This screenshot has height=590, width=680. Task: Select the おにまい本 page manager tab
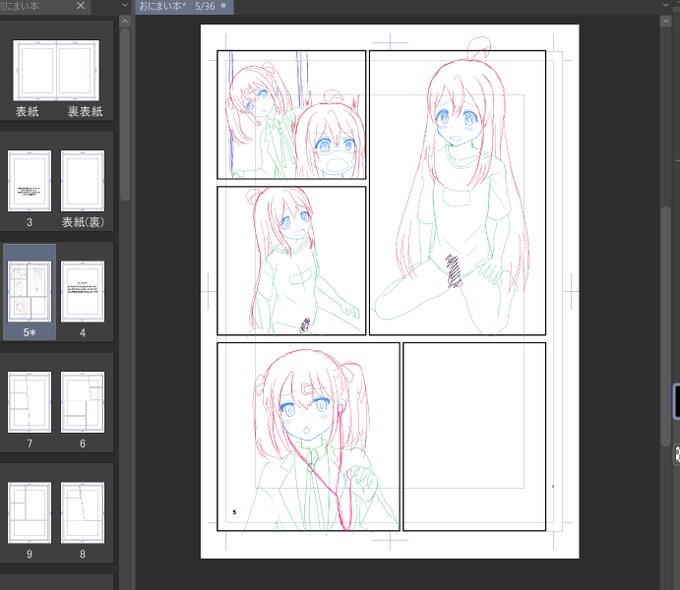click(45, 6)
